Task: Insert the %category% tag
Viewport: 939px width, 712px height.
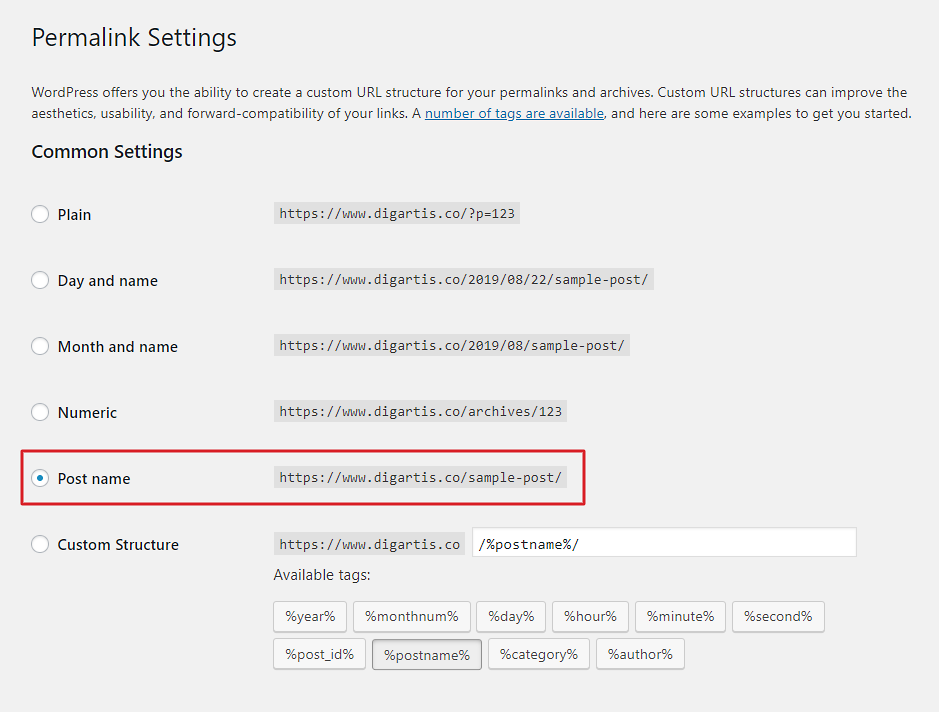Action: pos(539,655)
